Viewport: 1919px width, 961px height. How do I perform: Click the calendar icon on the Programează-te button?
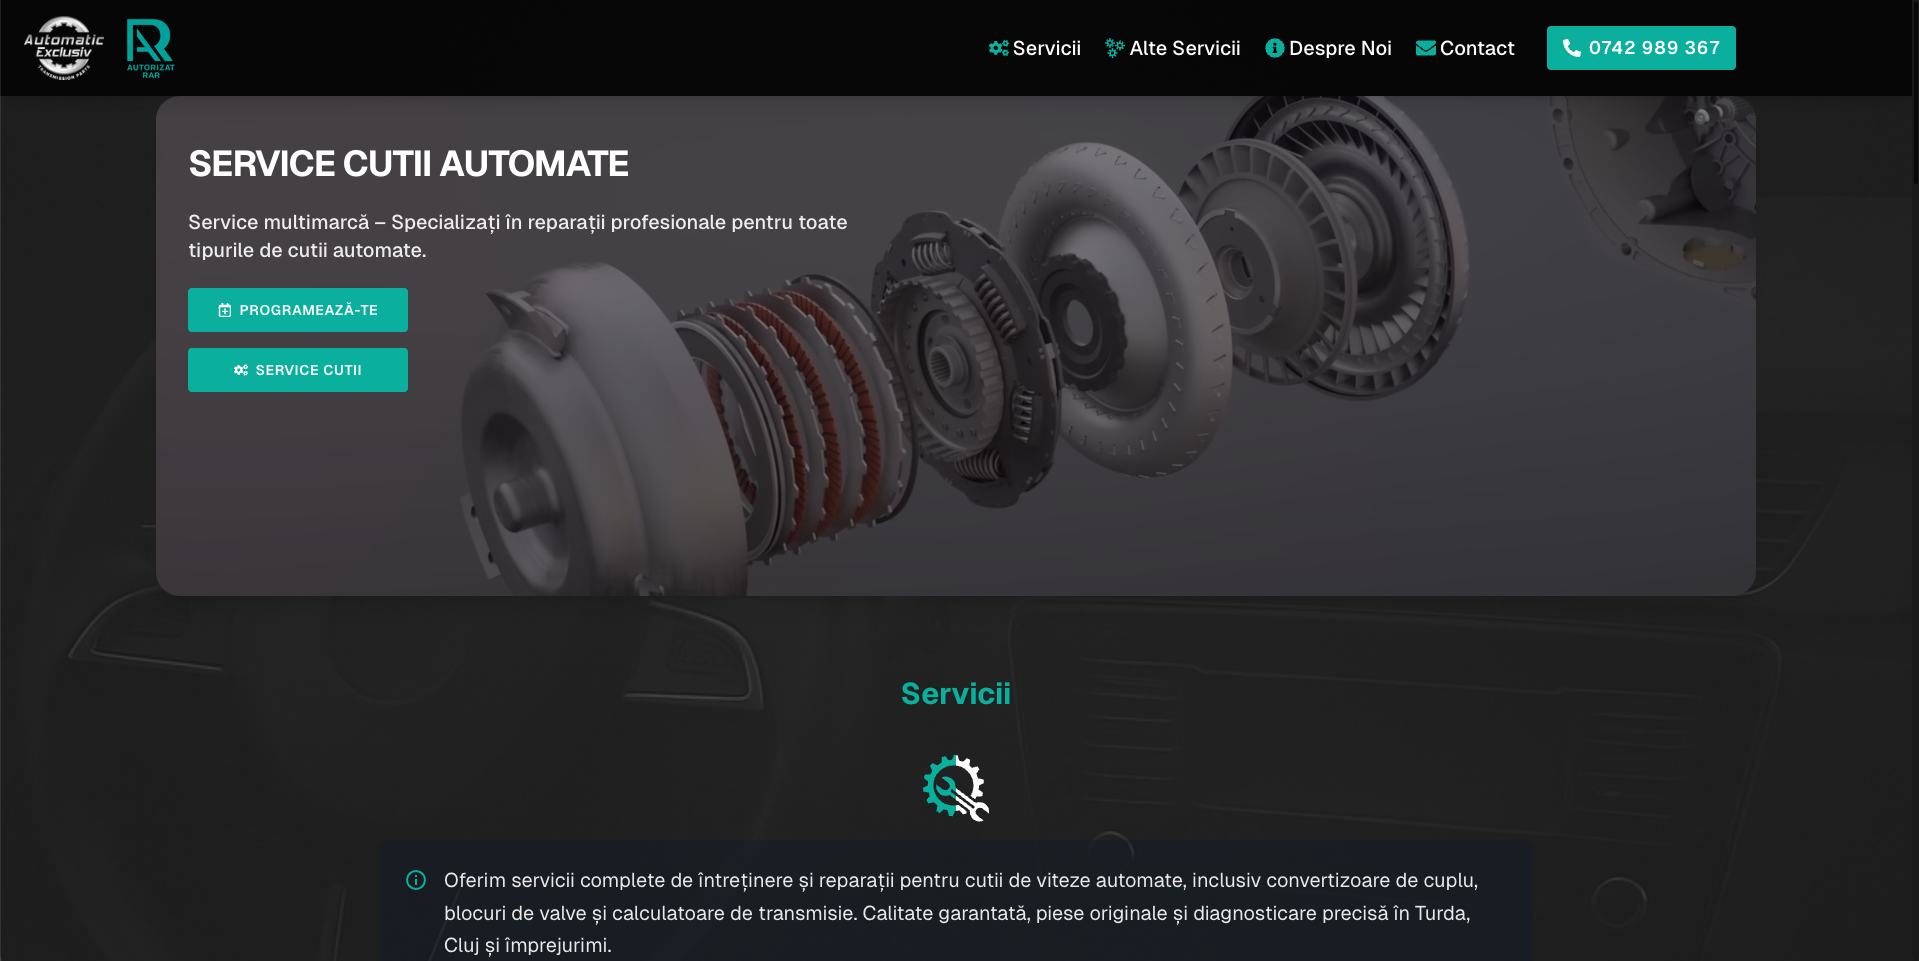tap(225, 310)
